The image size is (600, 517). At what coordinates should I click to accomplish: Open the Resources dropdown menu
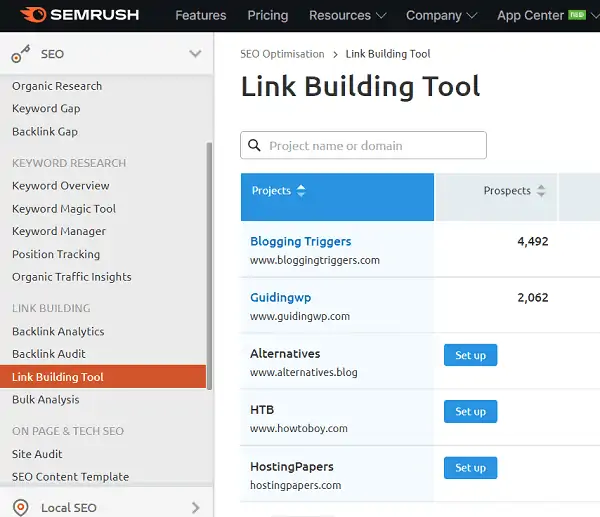point(347,15)
